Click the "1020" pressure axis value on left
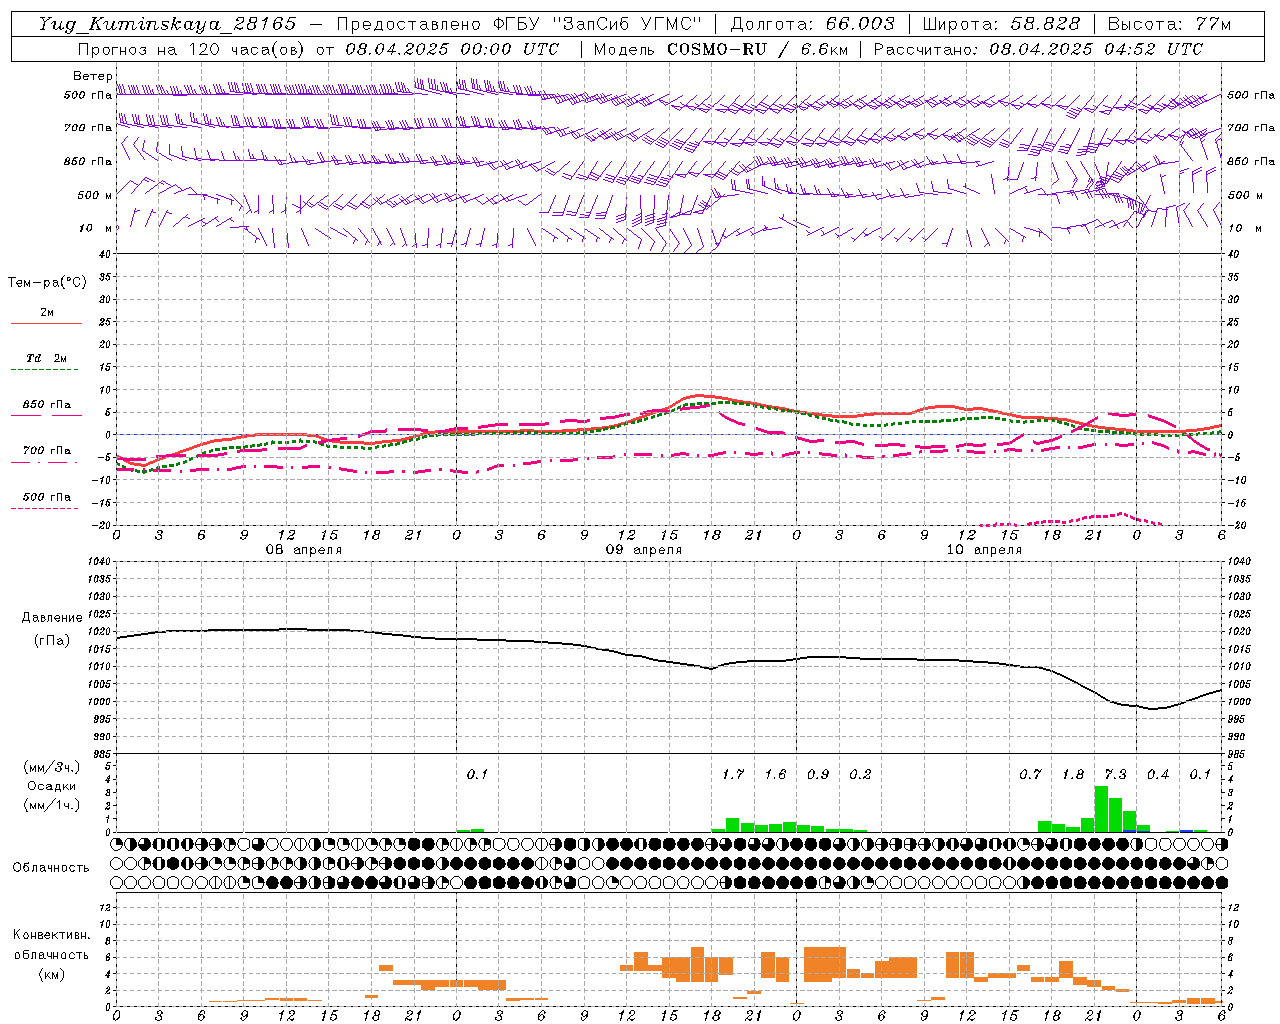Screen dimensions: 1280x1024 (x=99, y=631)
